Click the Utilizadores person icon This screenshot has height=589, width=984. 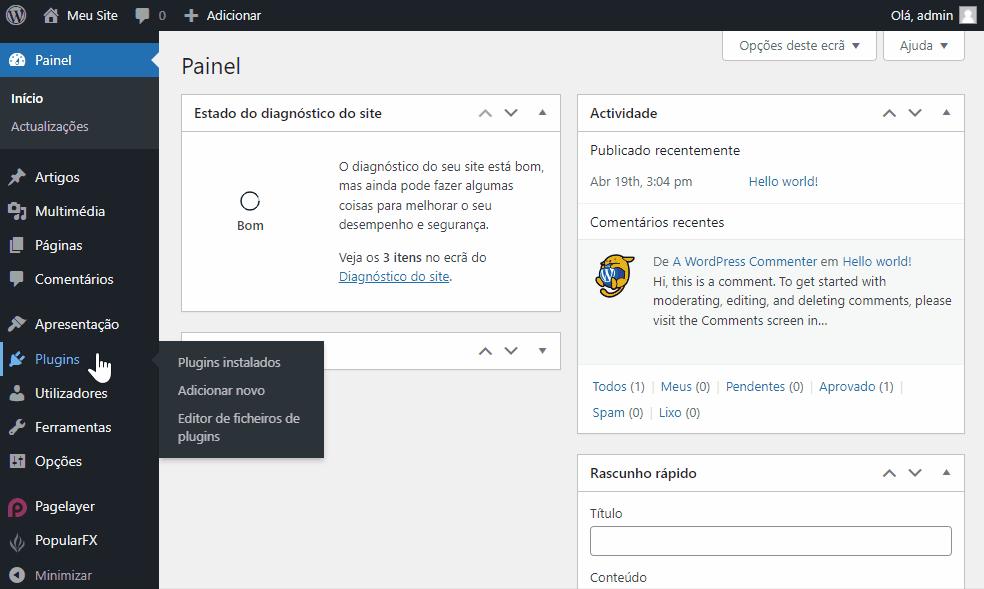[17, 393]
